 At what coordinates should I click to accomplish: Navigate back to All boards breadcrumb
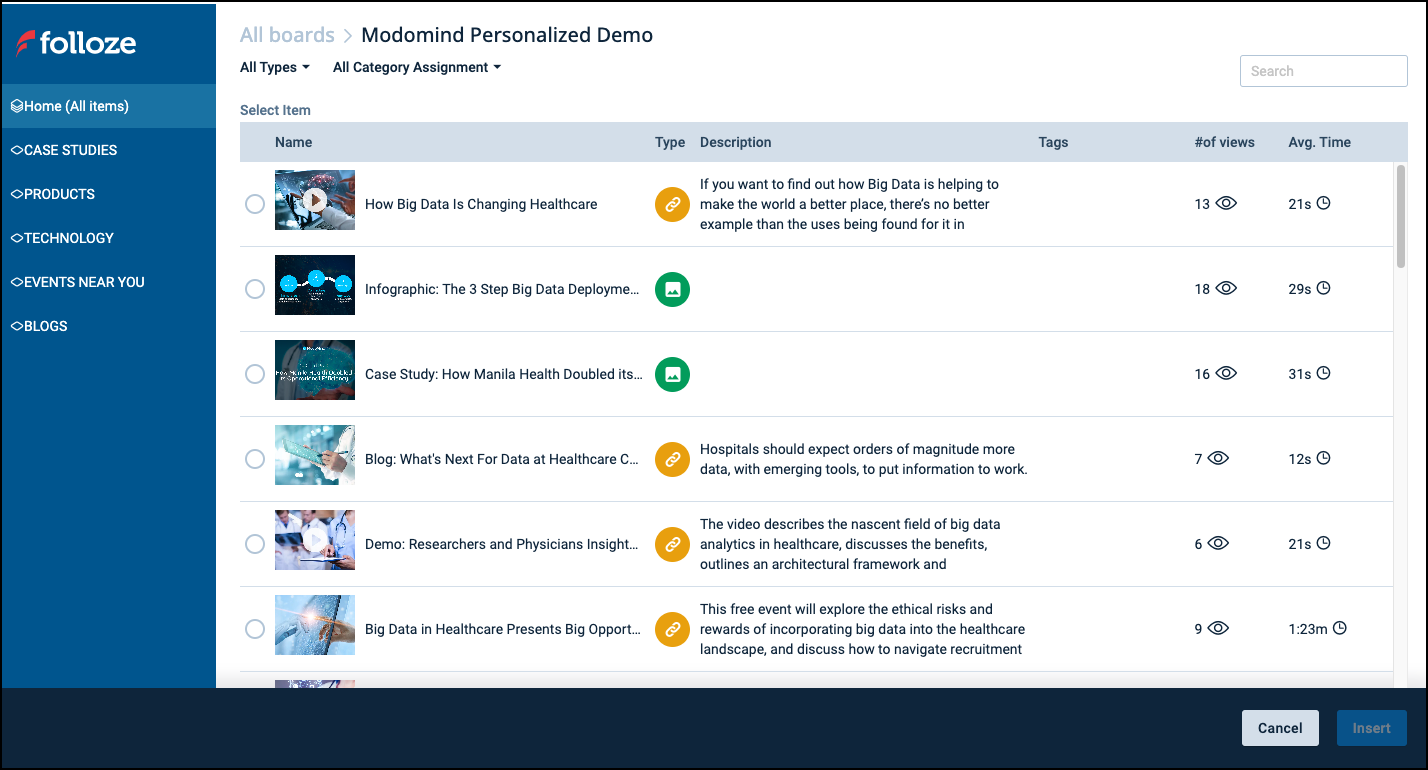click(287, 35)
